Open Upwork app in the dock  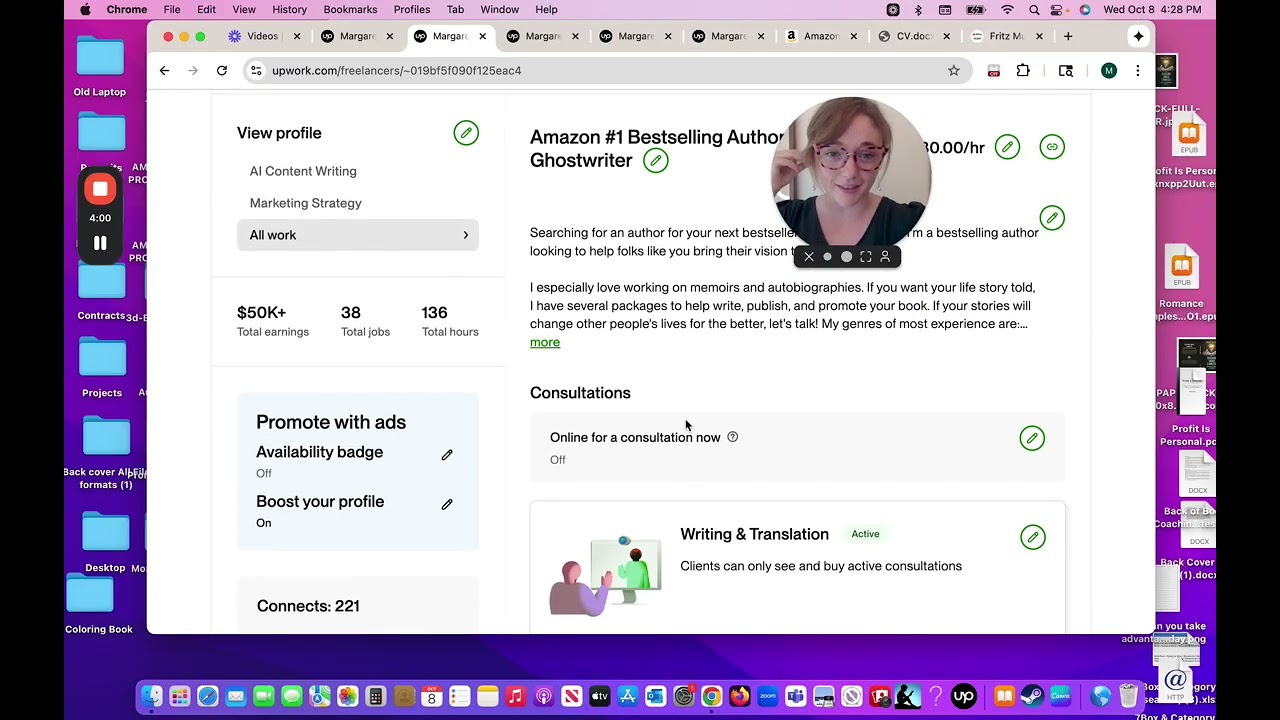pos(964,696)
